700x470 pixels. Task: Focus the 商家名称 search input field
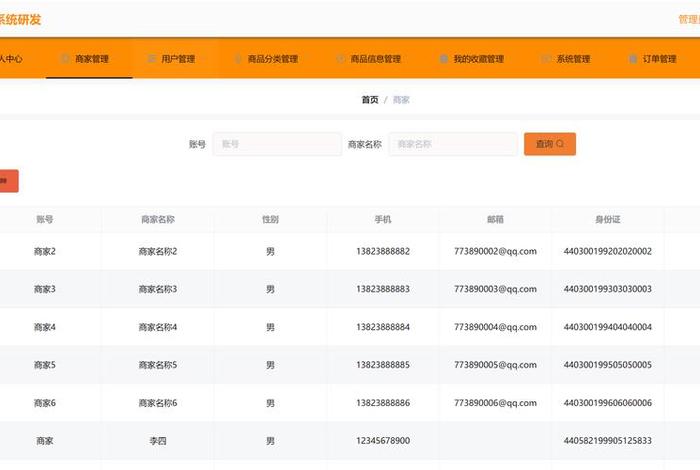point(453,144)
